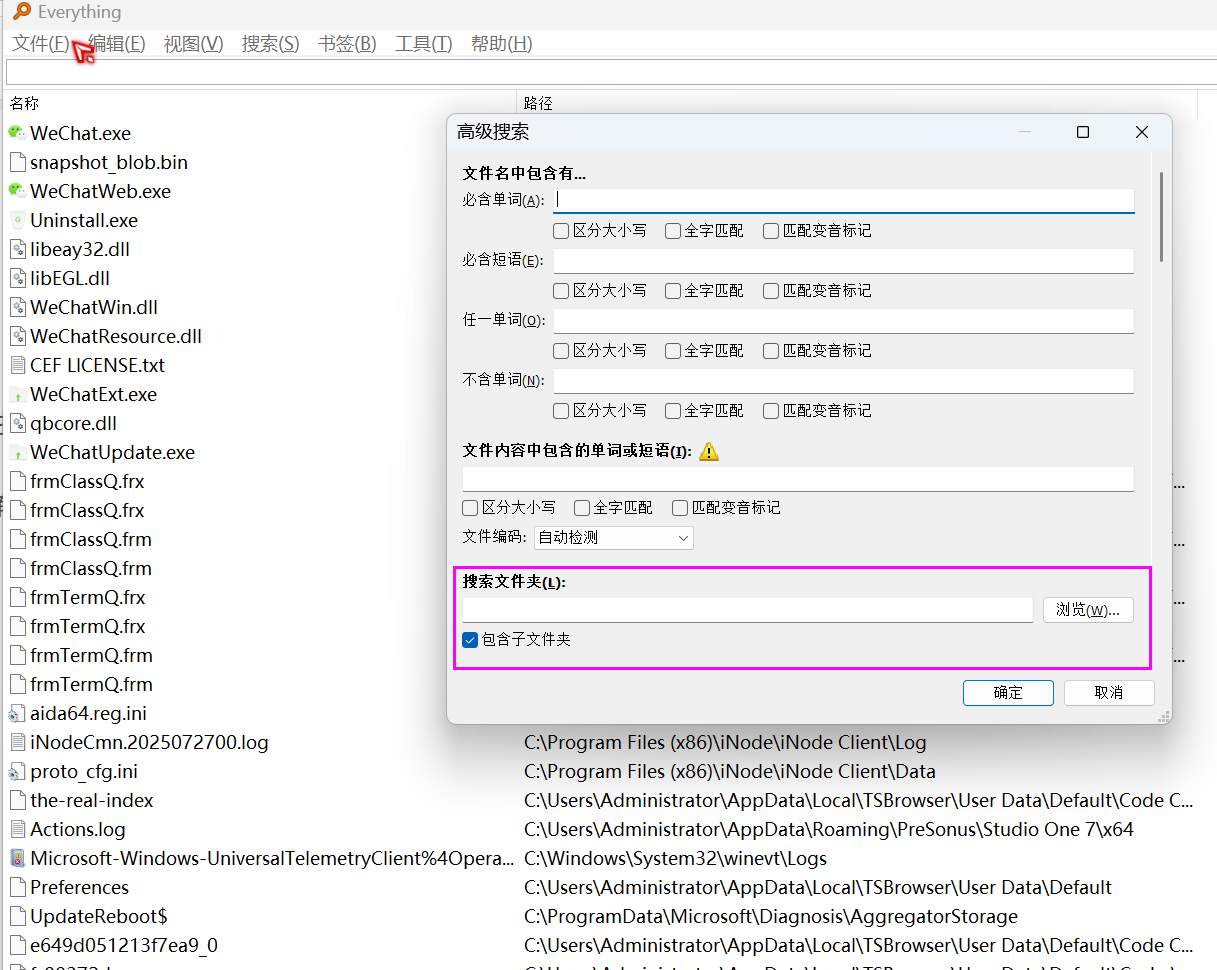Select path ending in Studio One 7\x64

click(828, 829)
